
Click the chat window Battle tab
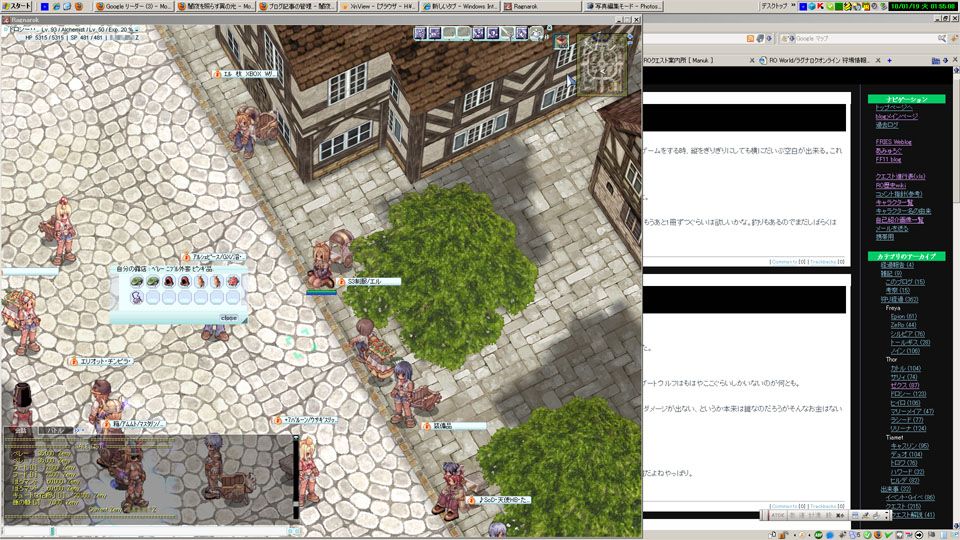point(56,430)
